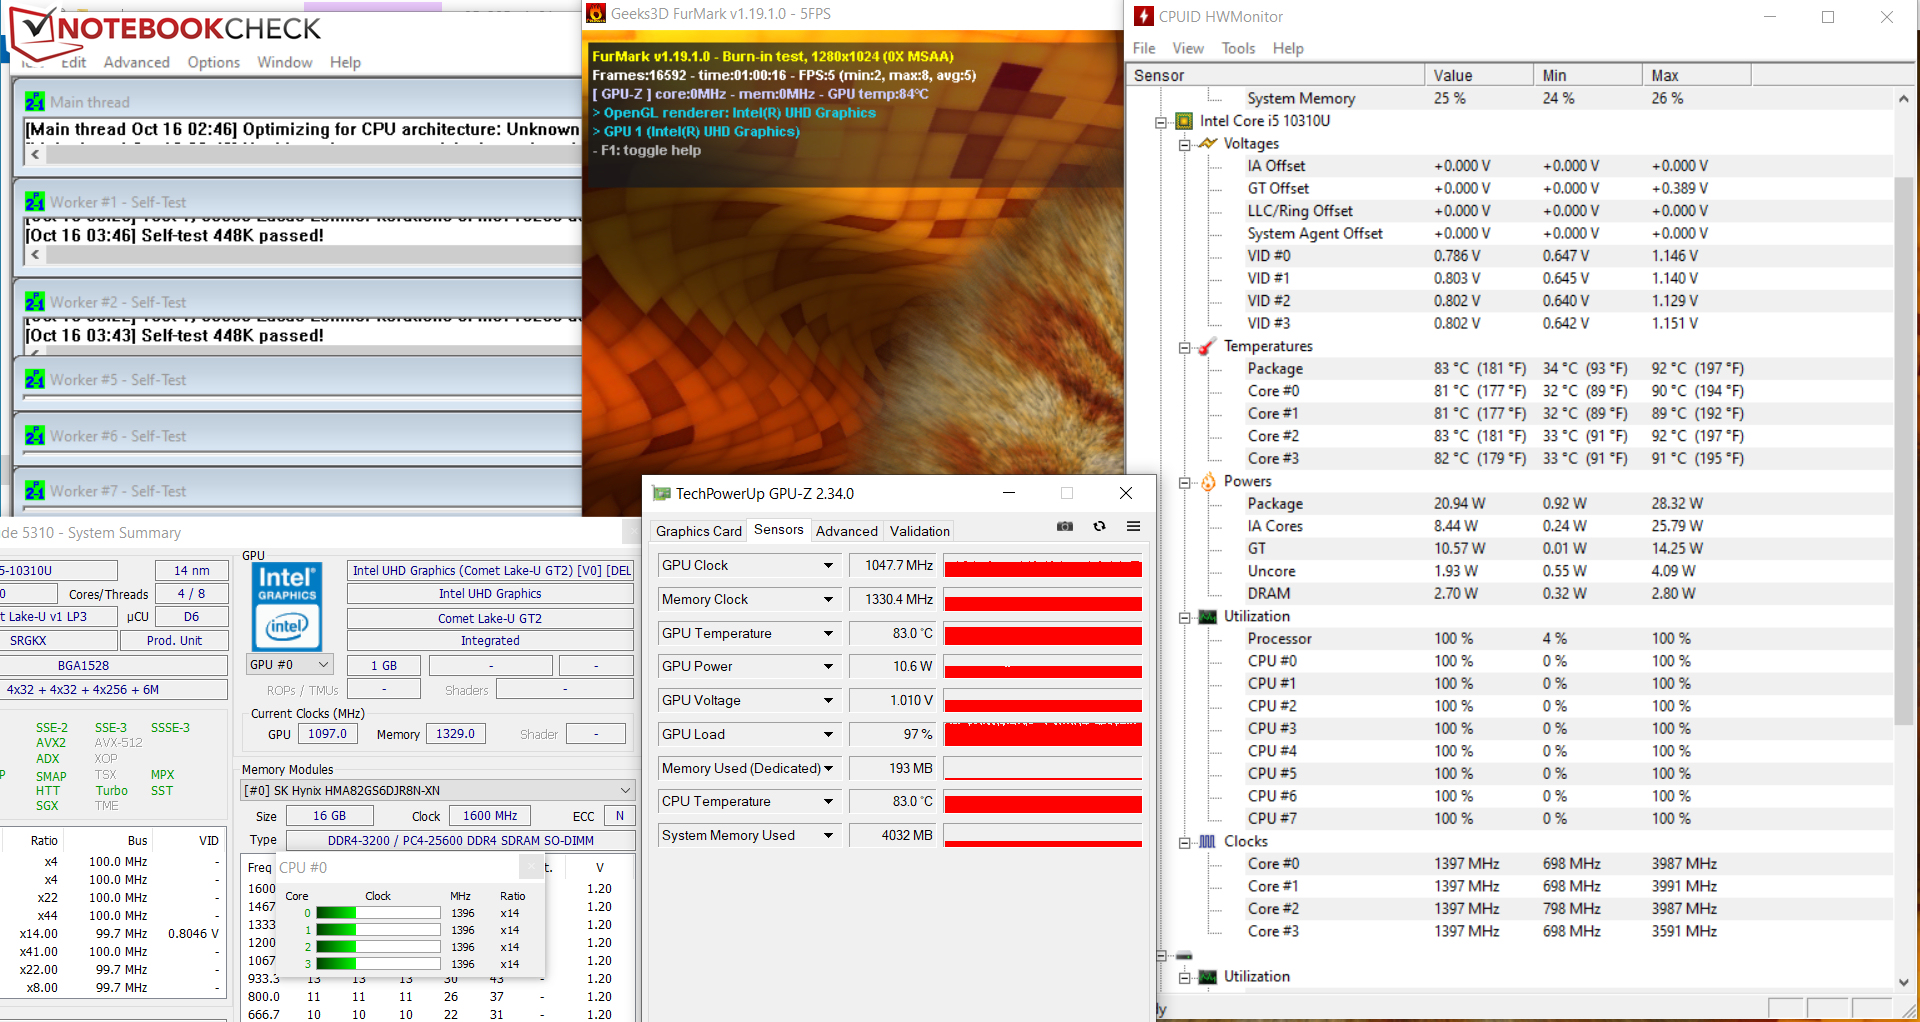Click the Intel Graphics logo

click(287, 606)
